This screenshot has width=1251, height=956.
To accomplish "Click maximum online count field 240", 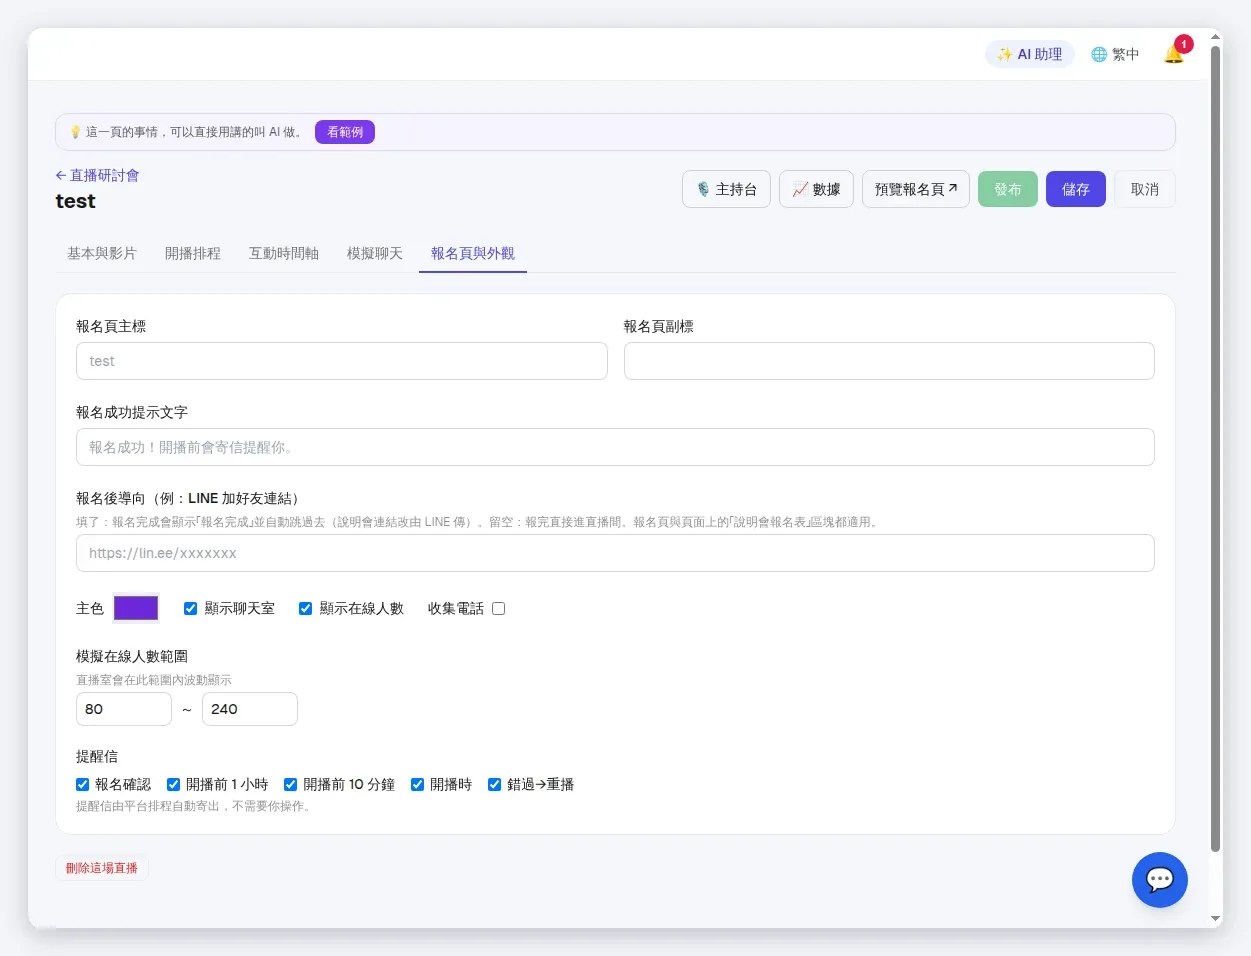I will click(x=250, y=709).
